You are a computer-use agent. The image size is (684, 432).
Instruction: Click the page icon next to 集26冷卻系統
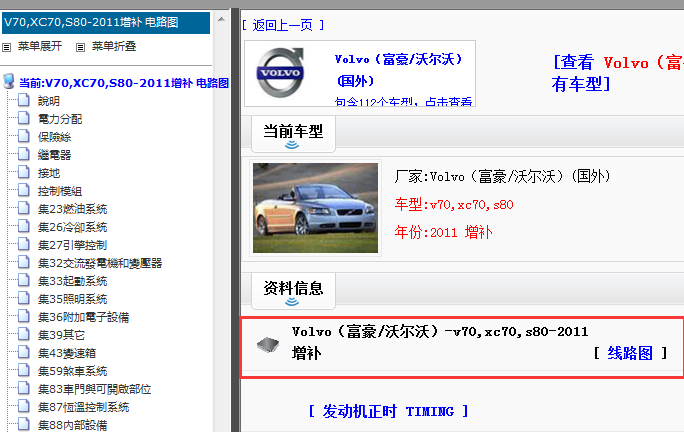pyautogui.click(x=24, y=226)
